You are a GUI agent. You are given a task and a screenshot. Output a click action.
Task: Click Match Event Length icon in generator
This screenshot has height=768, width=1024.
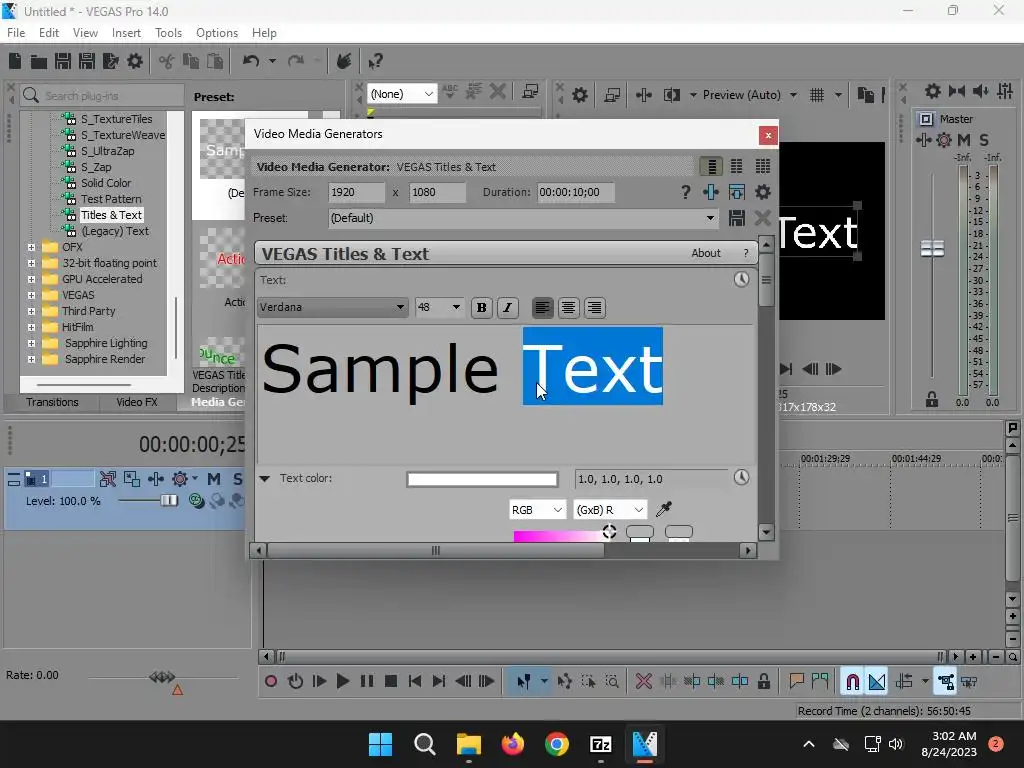(x=737, y=192)
